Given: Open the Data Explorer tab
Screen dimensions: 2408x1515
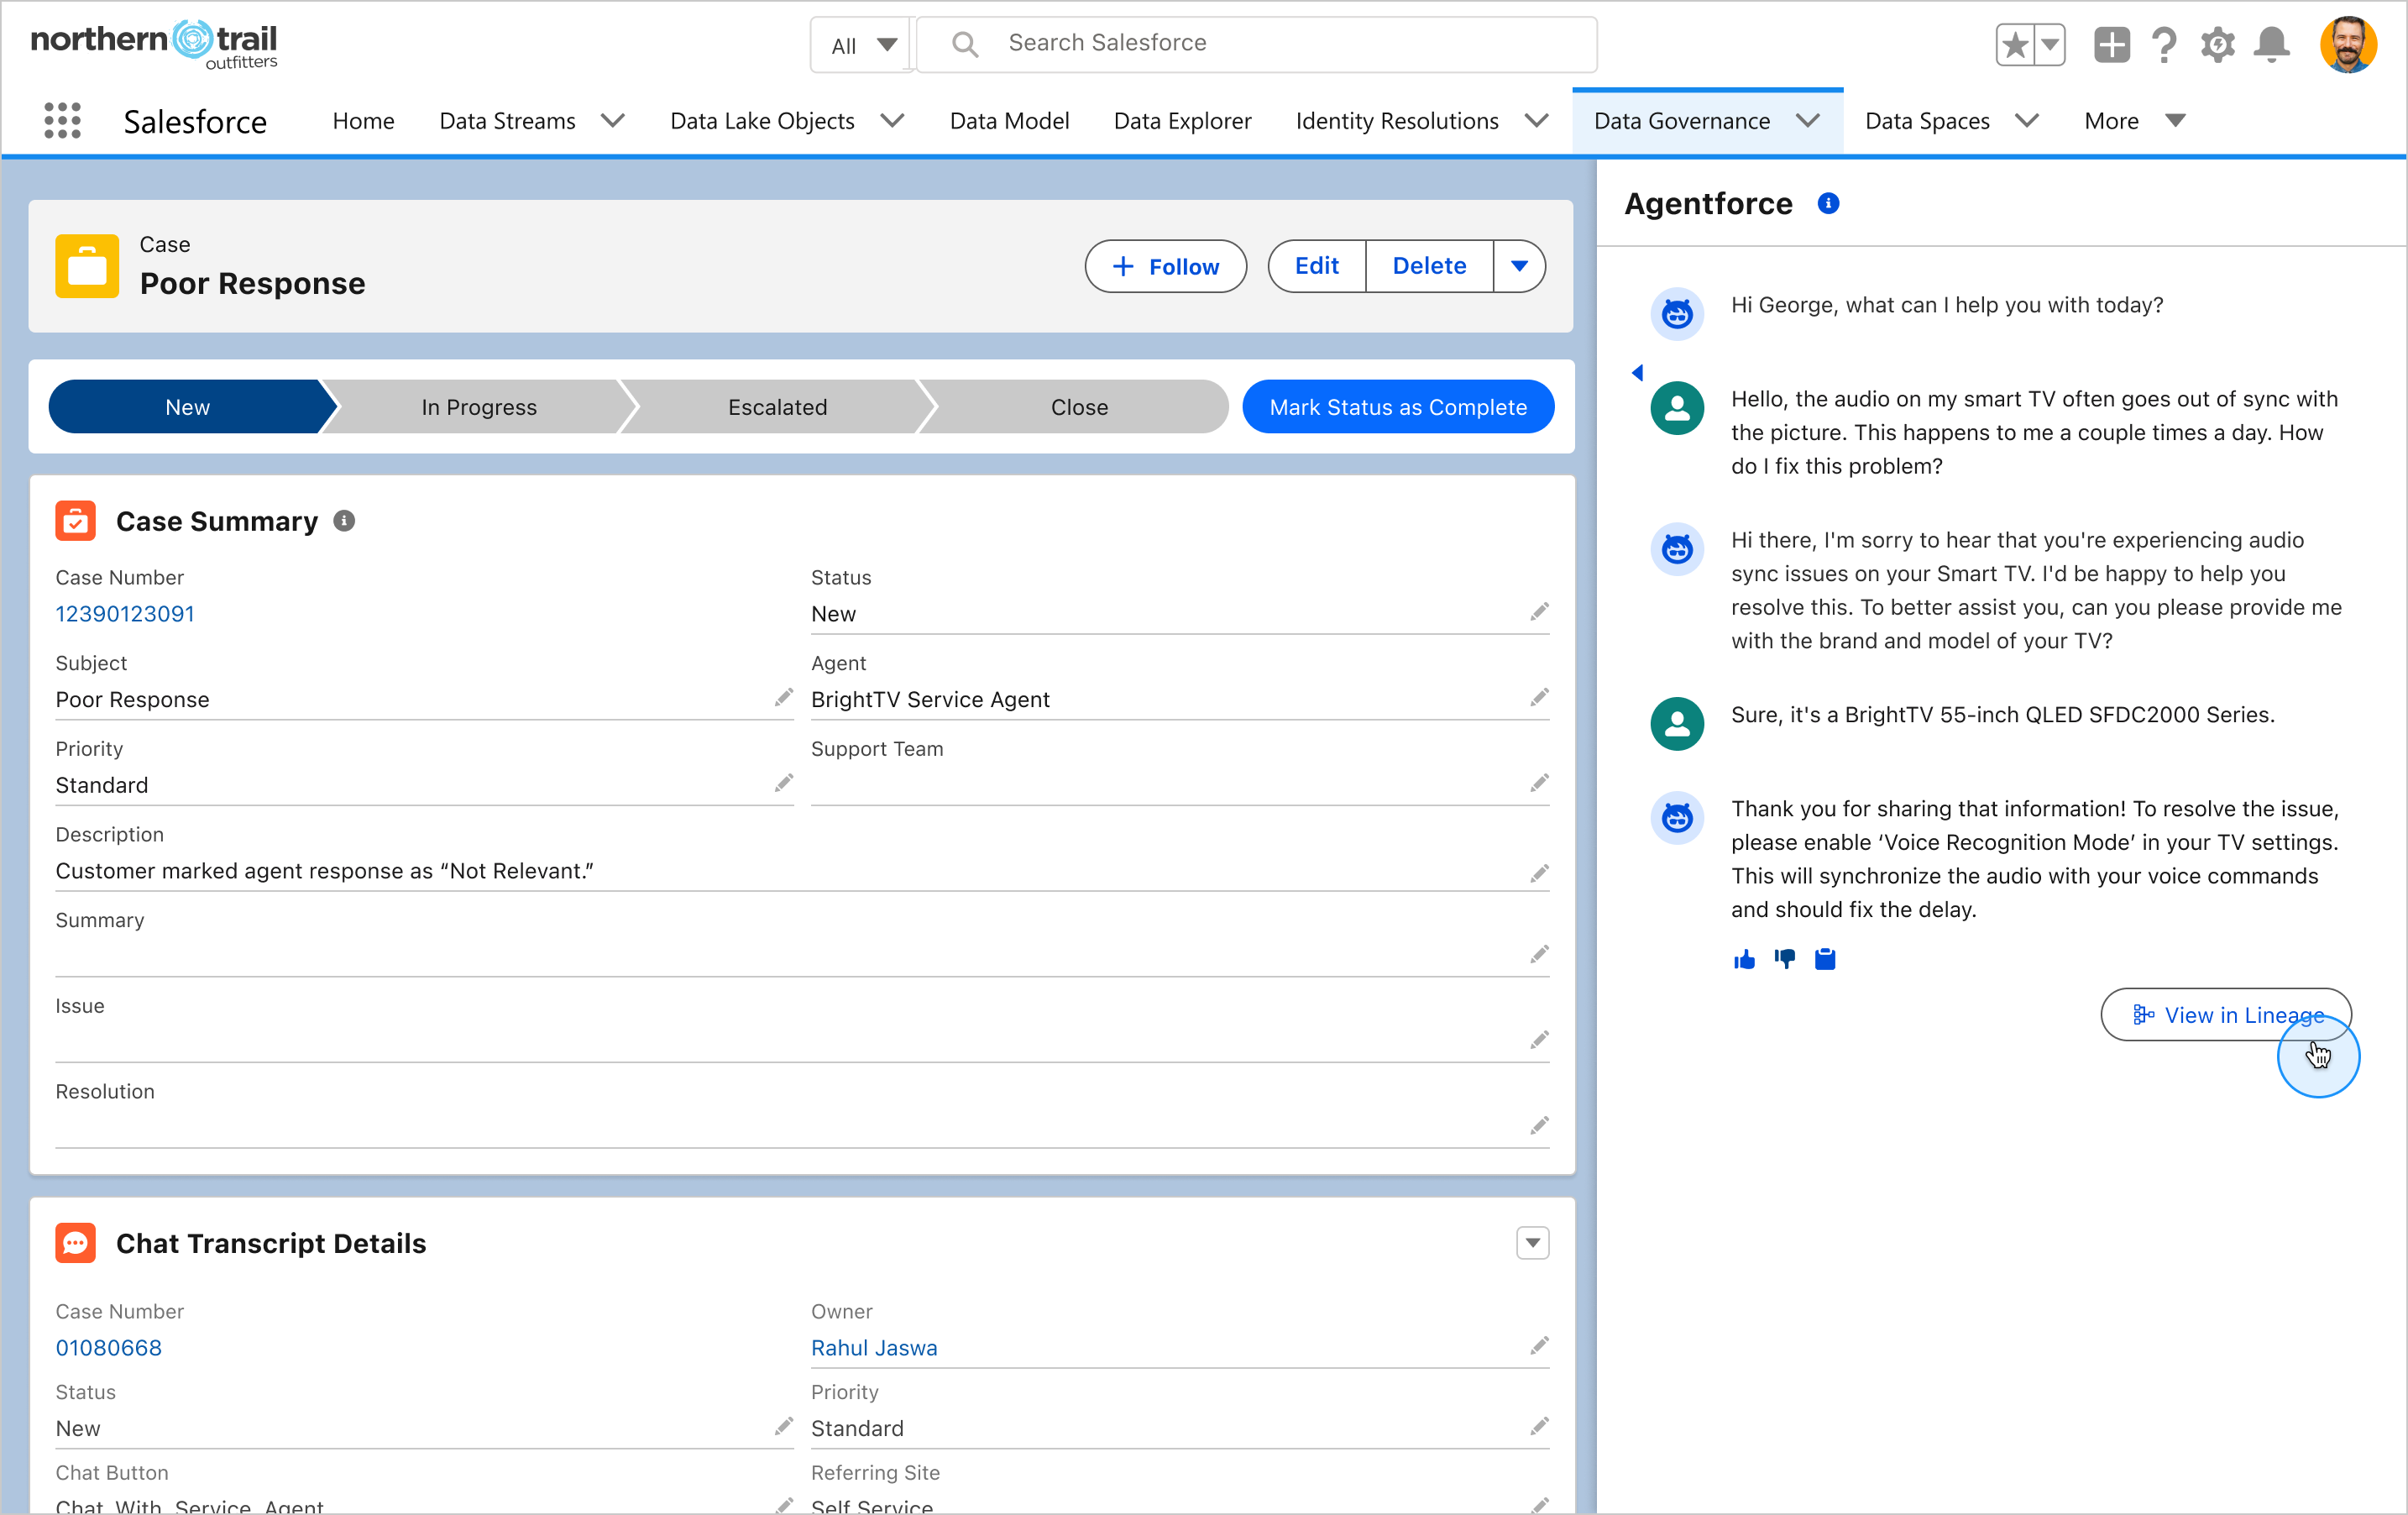Looking at the screenshot, I should [1182, 121].
